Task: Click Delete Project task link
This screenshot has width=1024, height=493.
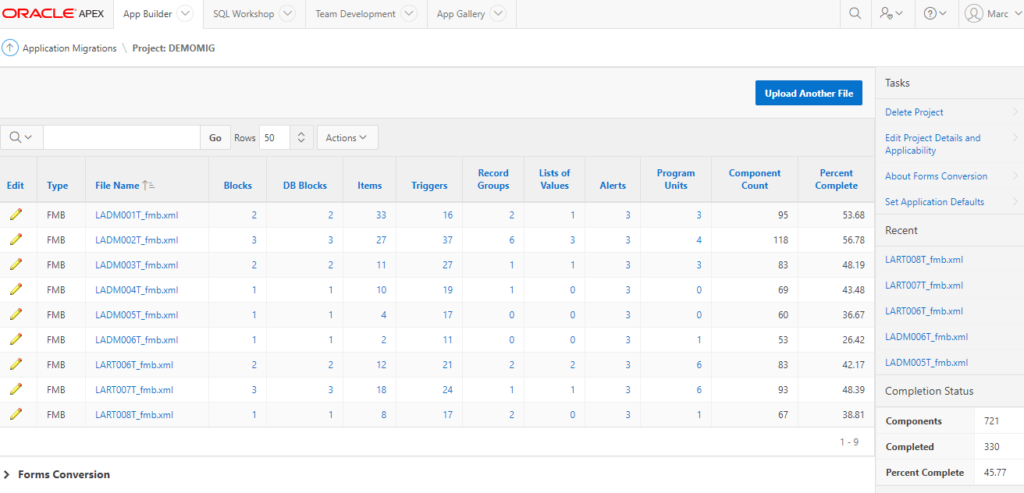Action: tap(914, 112)
